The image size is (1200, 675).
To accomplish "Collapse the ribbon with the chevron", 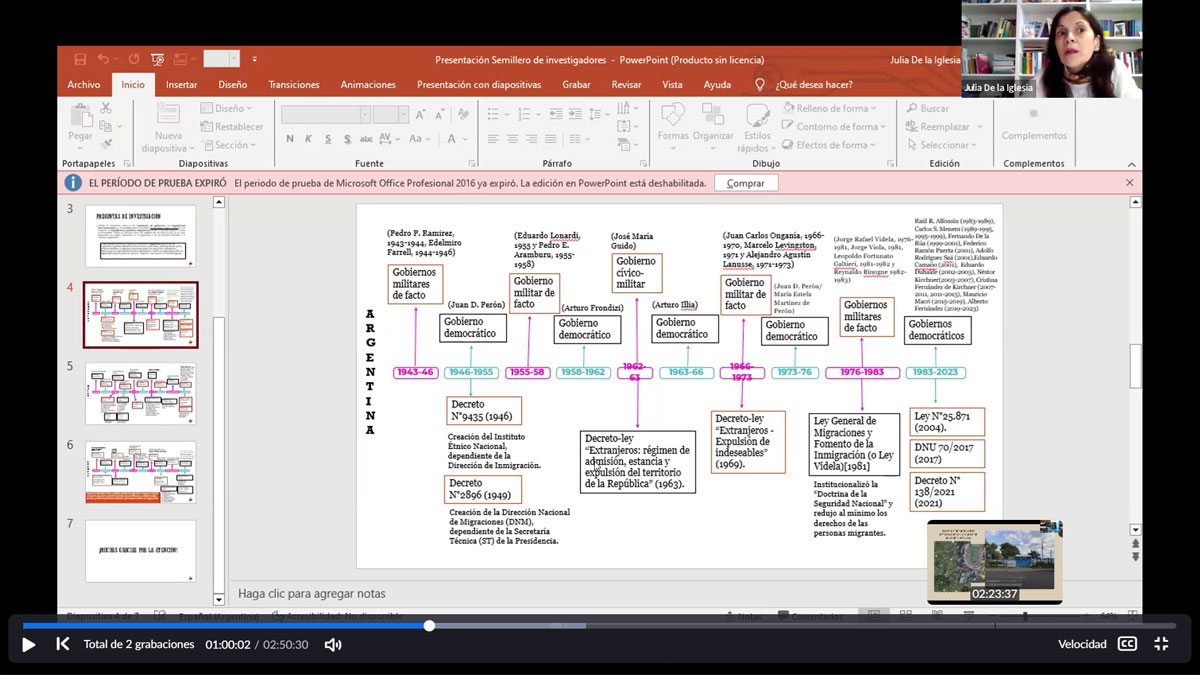I will (1132, 165).
